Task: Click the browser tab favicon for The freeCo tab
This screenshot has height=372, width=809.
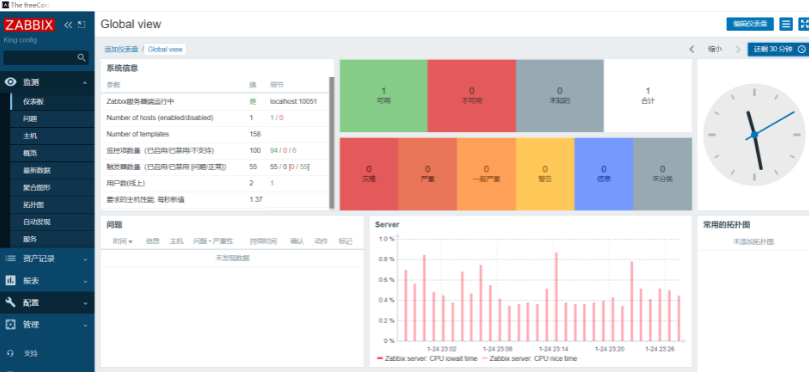Action: (x=5, y=5)
